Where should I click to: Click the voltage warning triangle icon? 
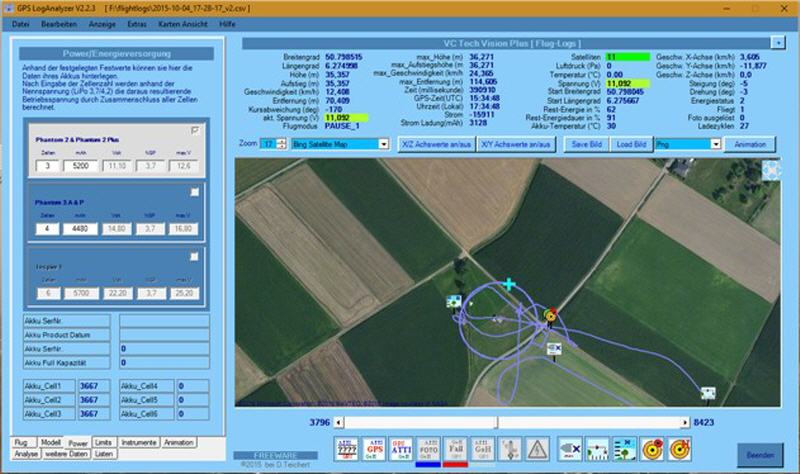[537, 449]
